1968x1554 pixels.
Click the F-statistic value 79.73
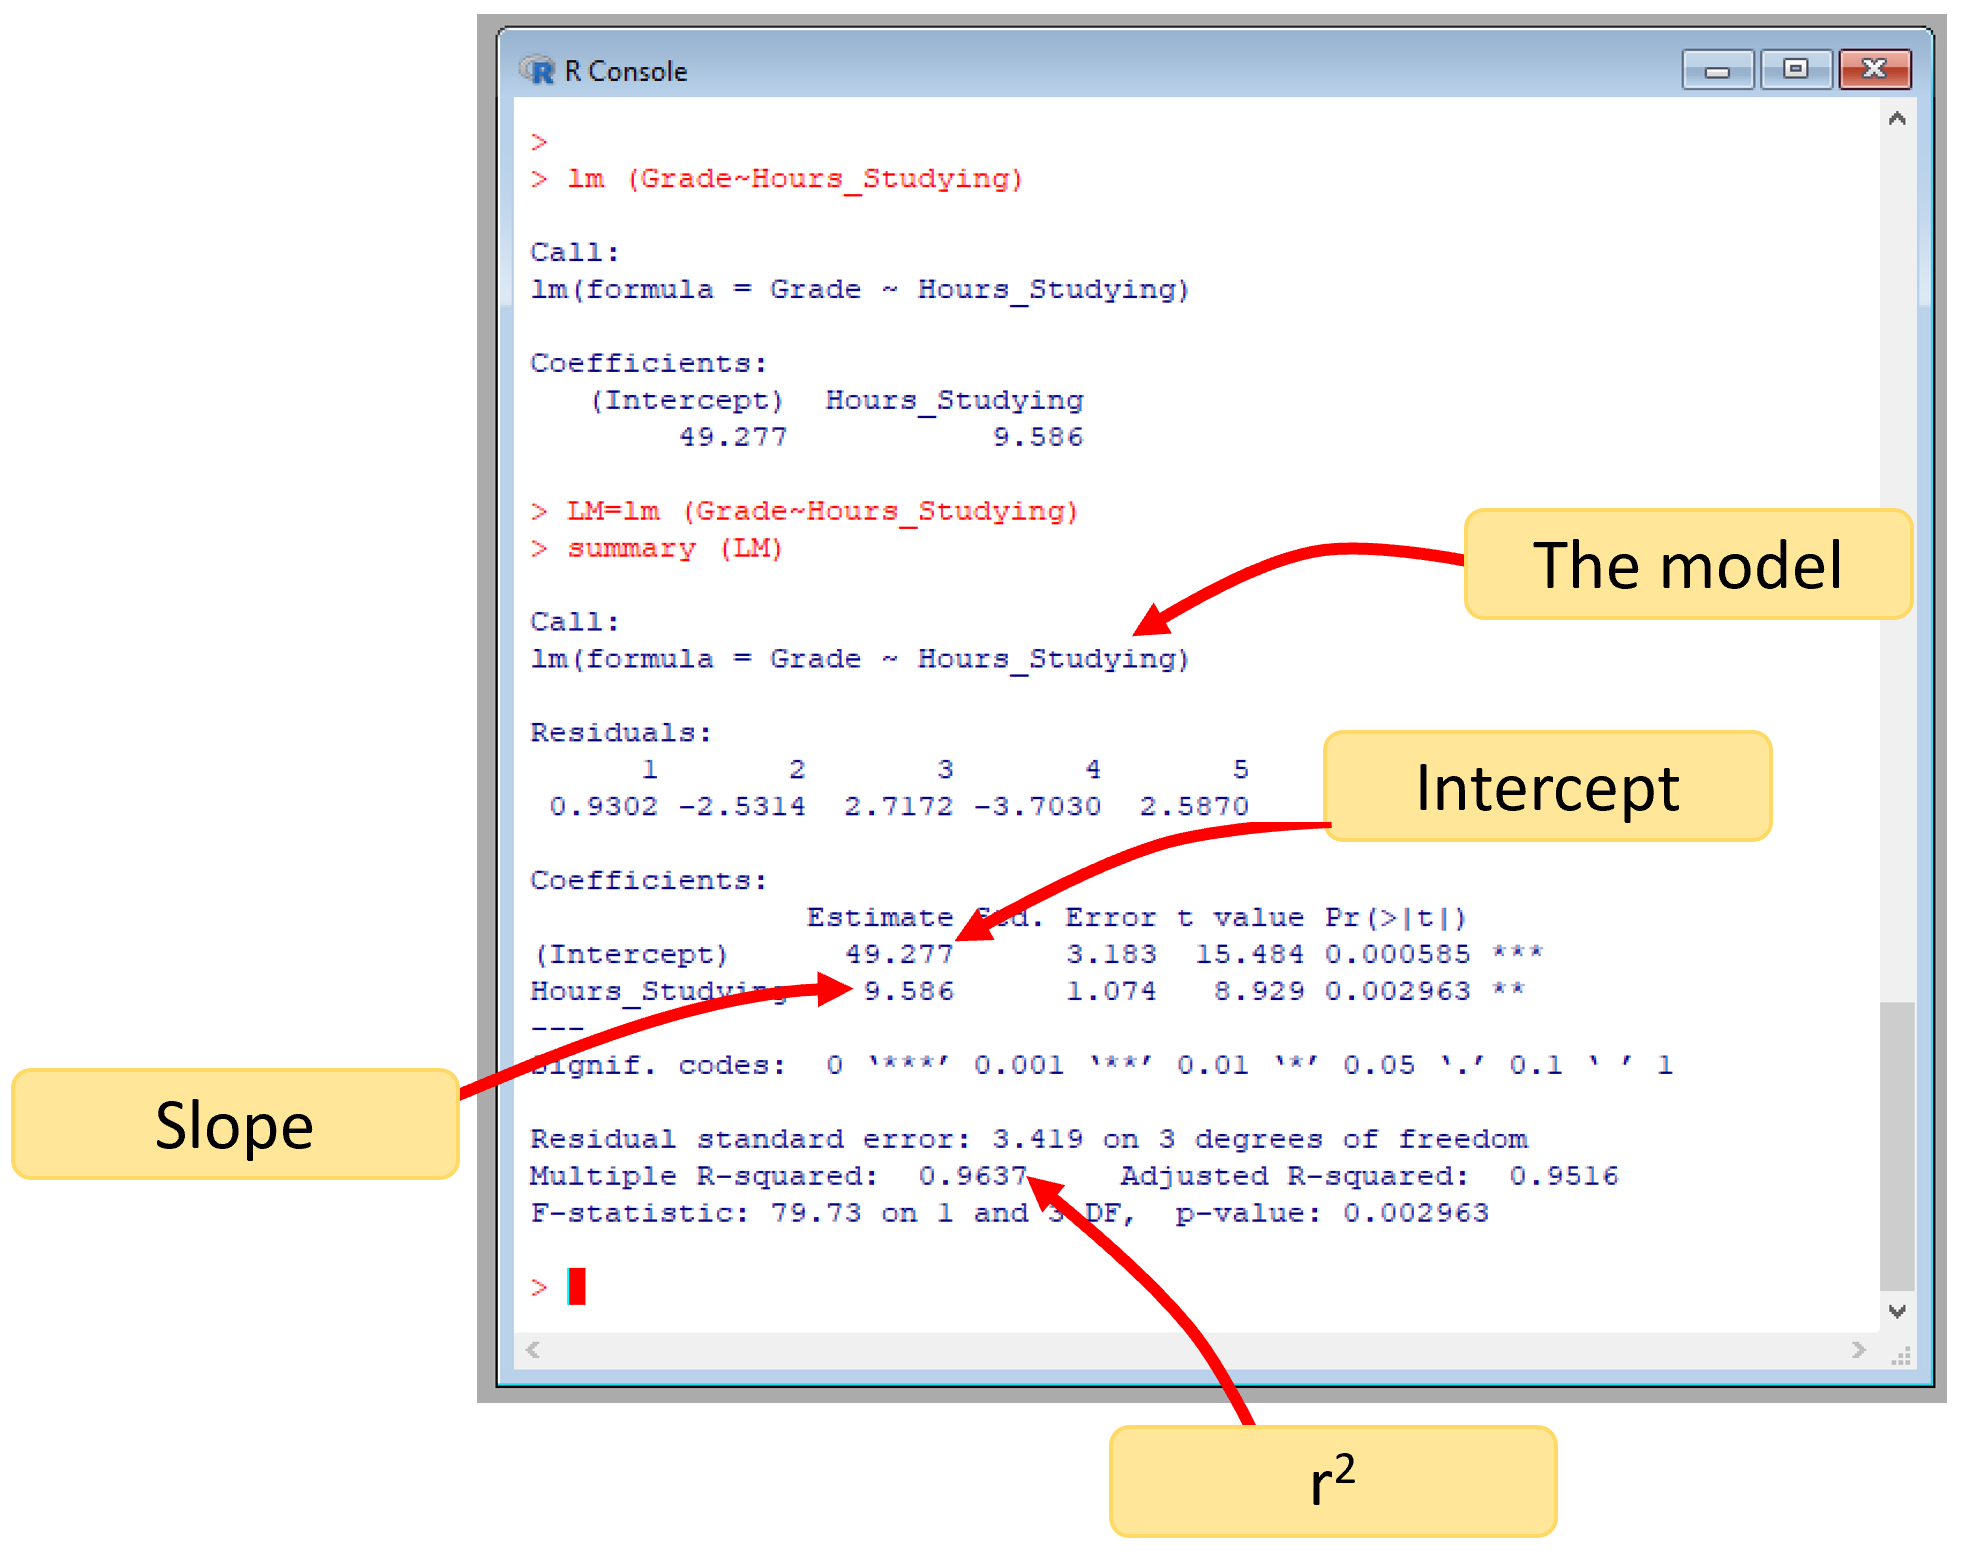click(816, 1214)
